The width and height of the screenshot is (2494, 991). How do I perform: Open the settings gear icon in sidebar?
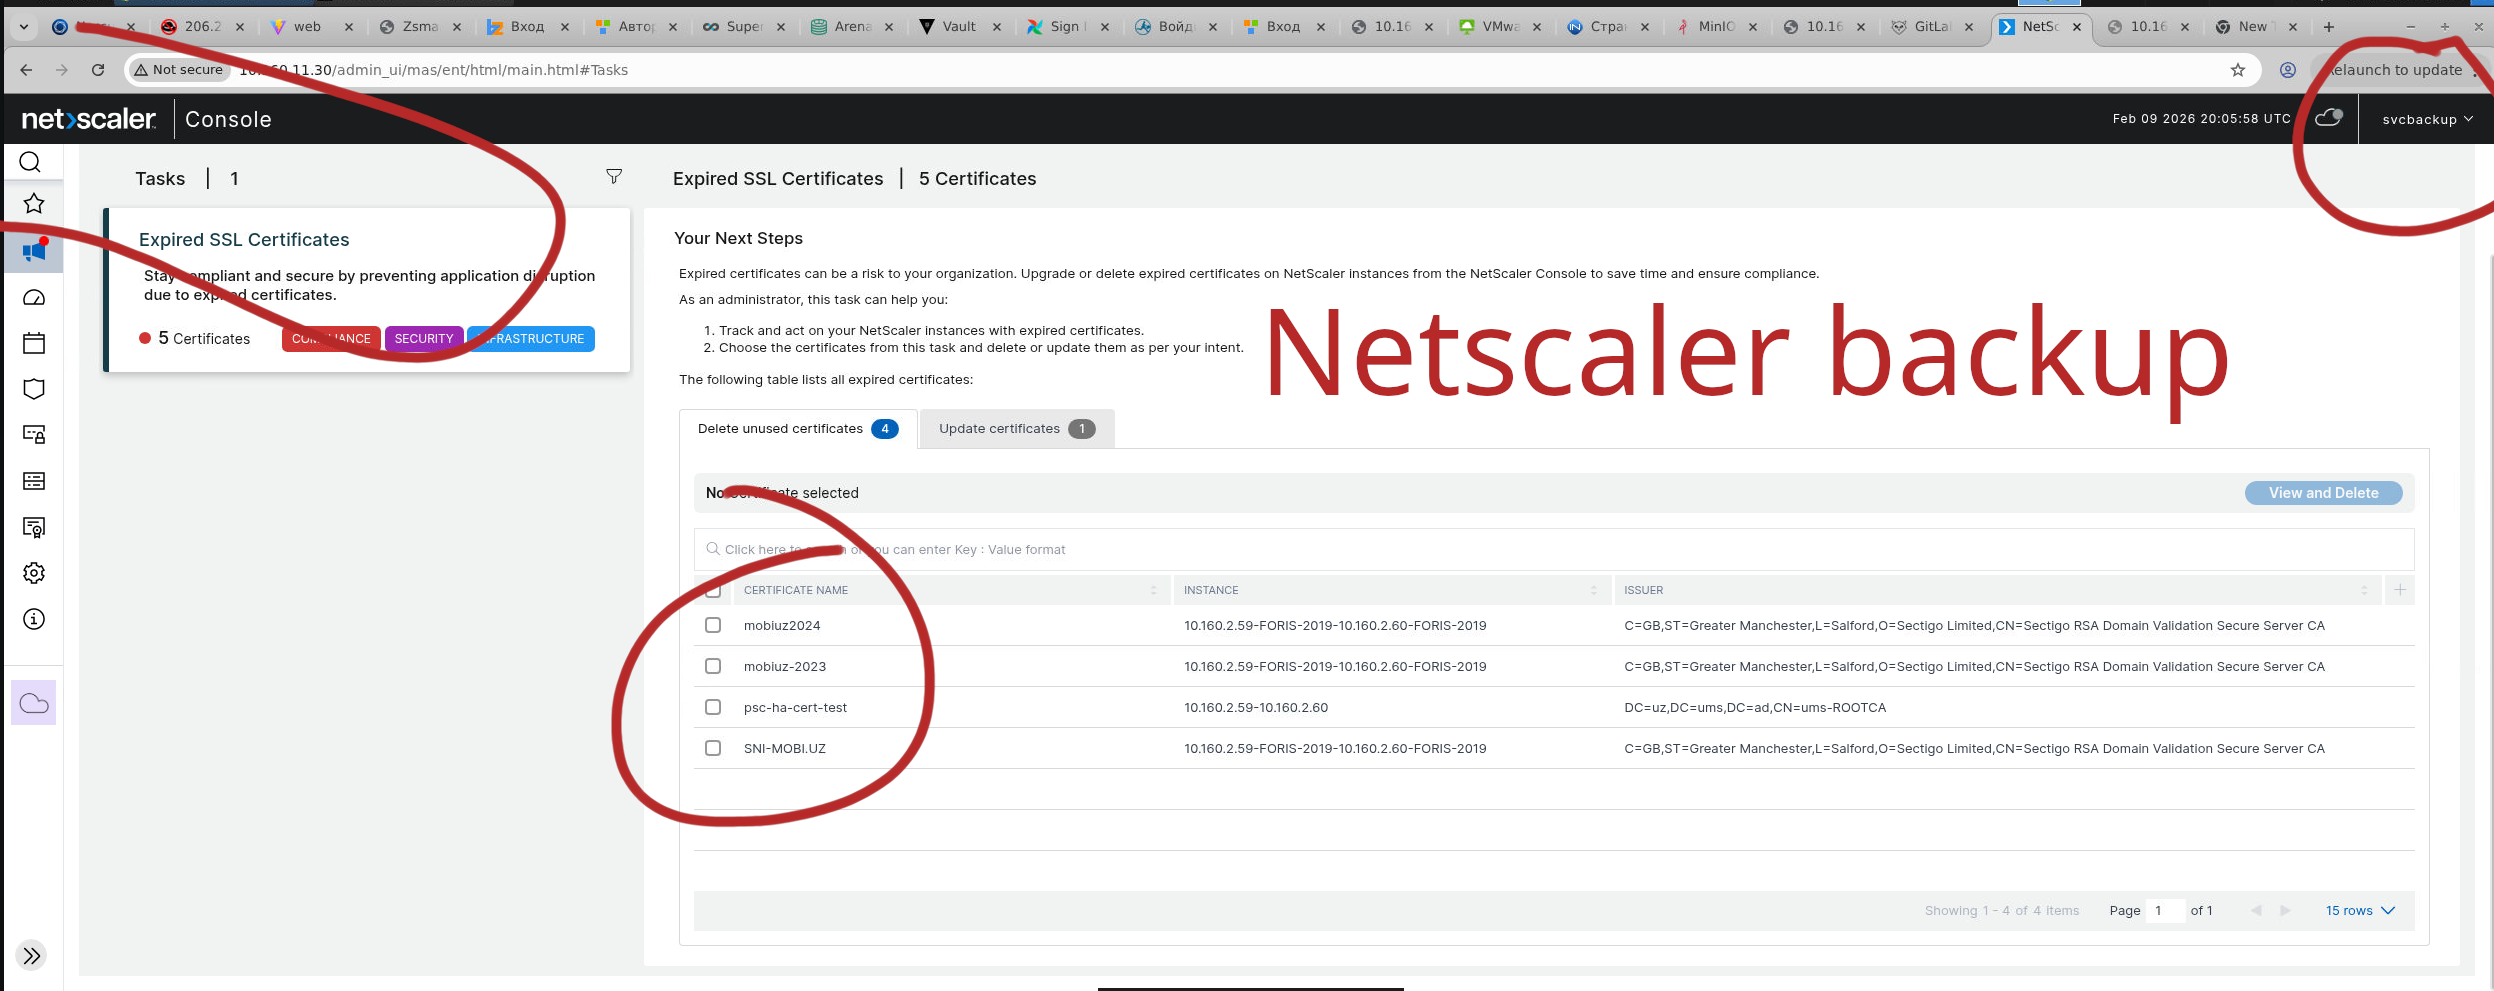click(x=34, y=573)
